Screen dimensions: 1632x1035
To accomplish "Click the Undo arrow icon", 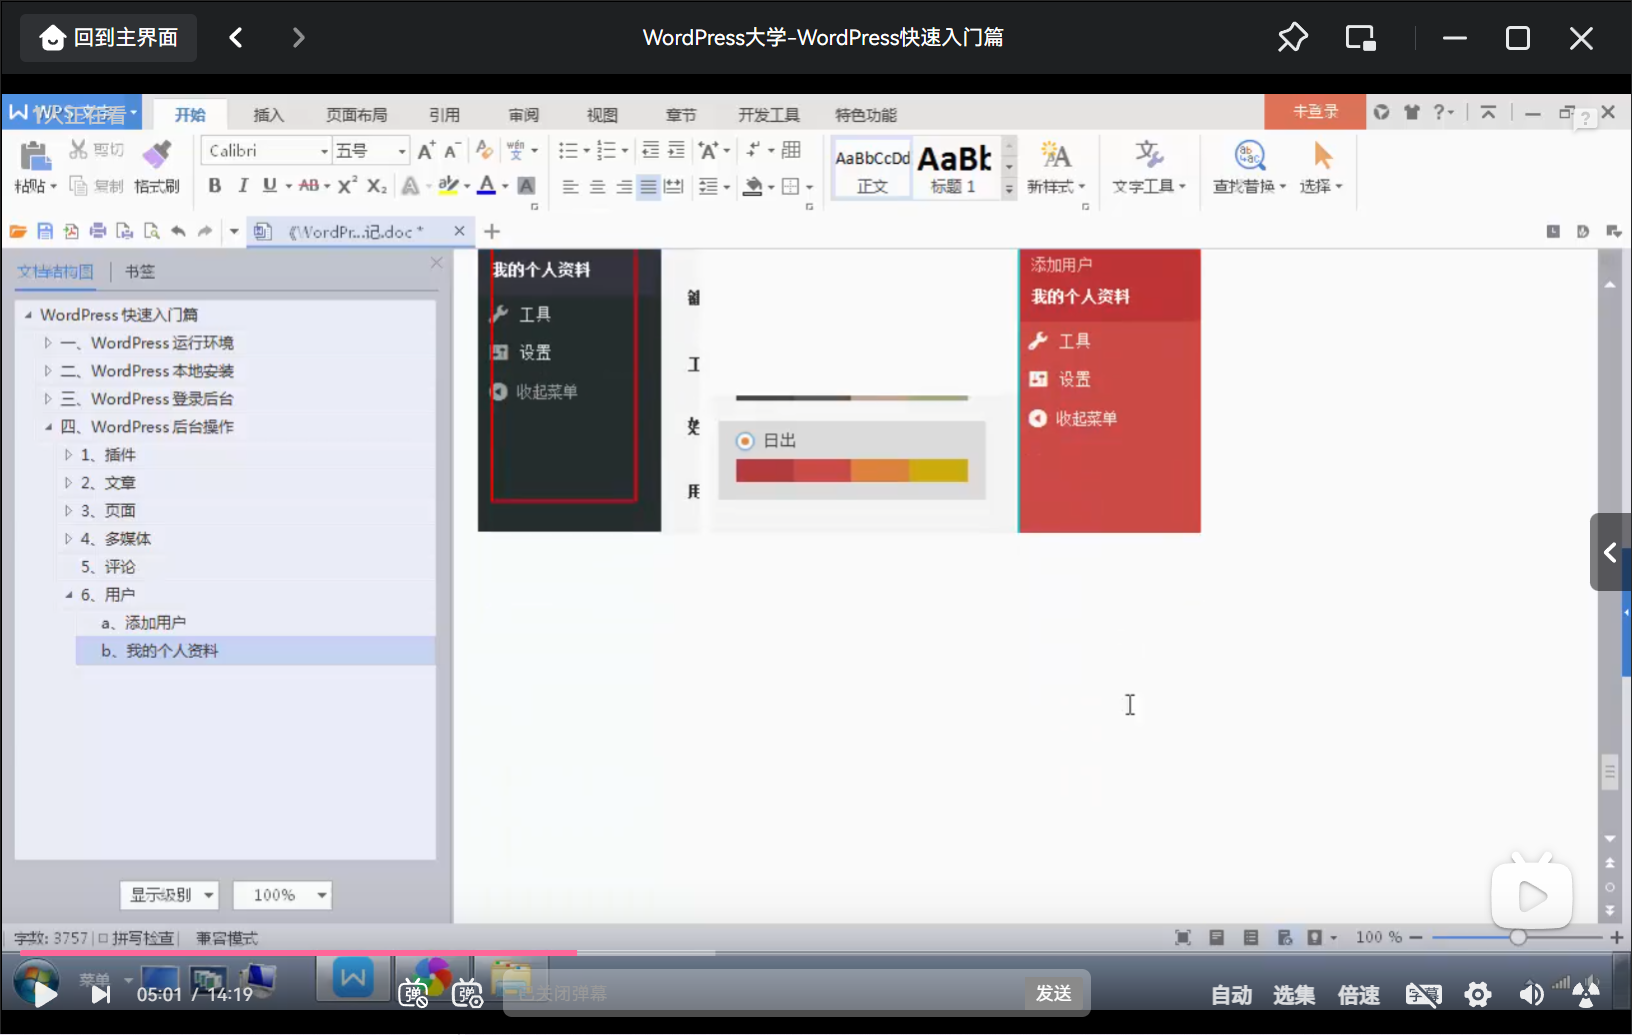I will (178, 231).
